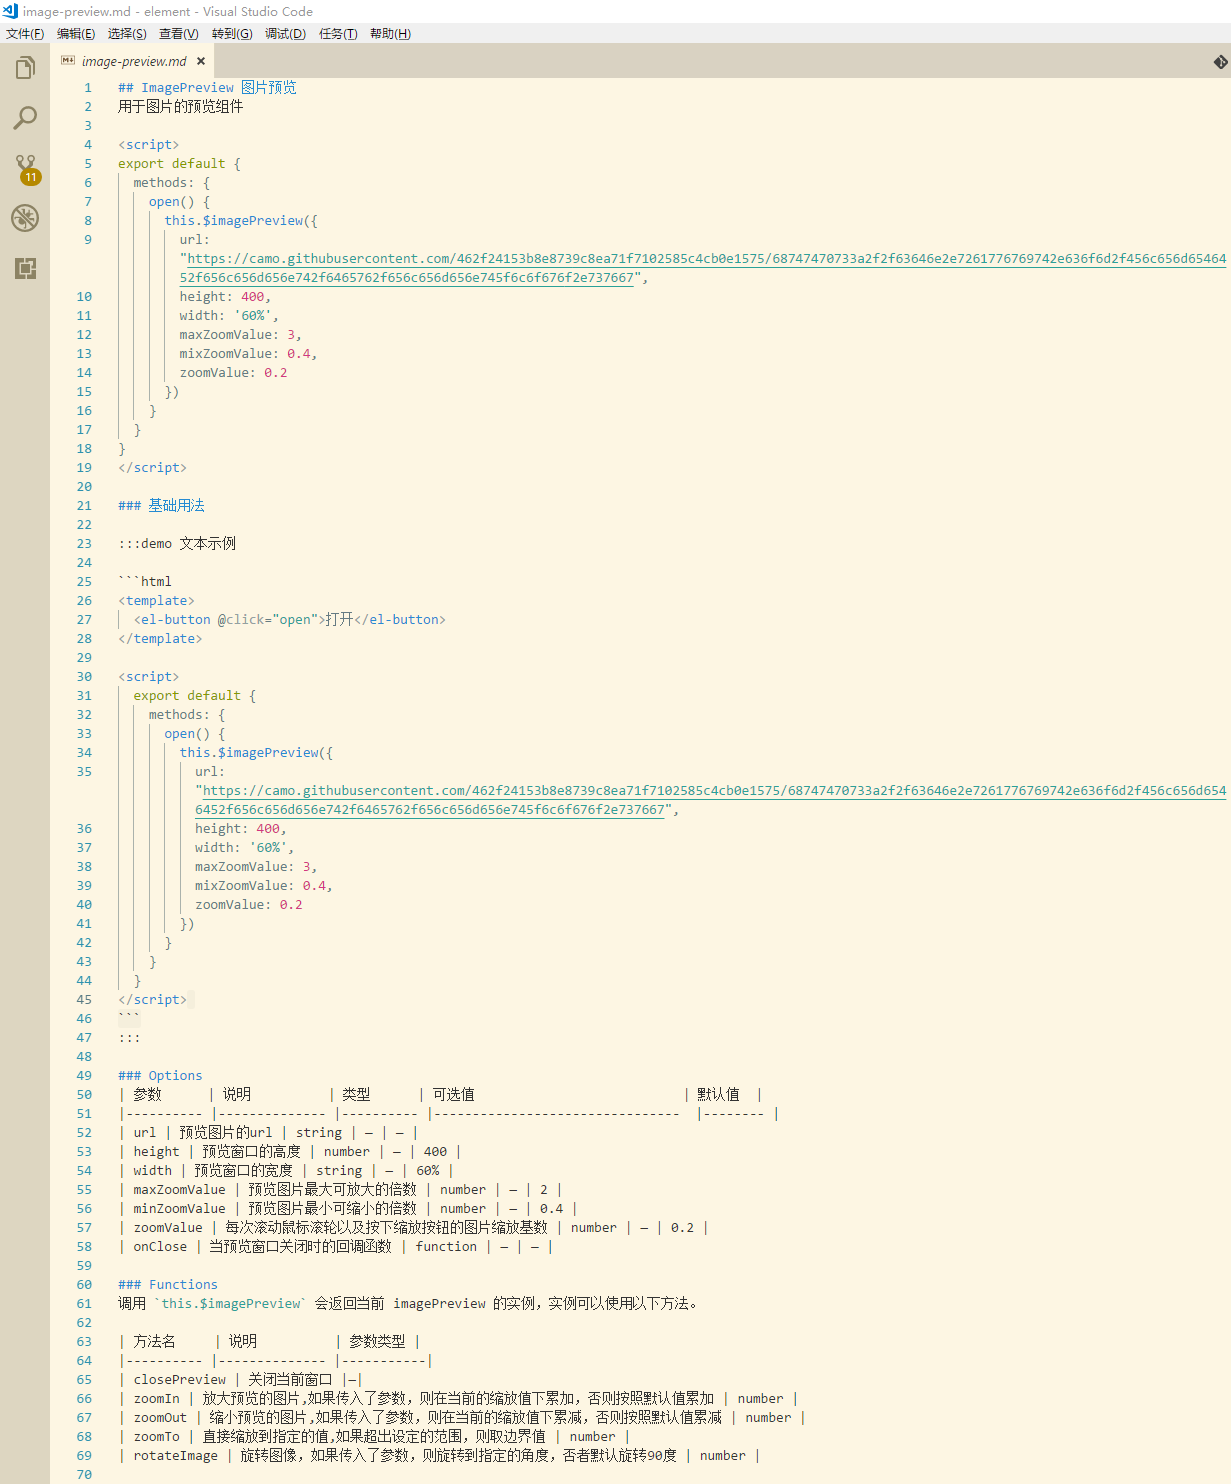The width and height of the screenshot is (1231, 1484).
Task: Click 'height: 400,' on line 10
Action: [x=225, y=297]
